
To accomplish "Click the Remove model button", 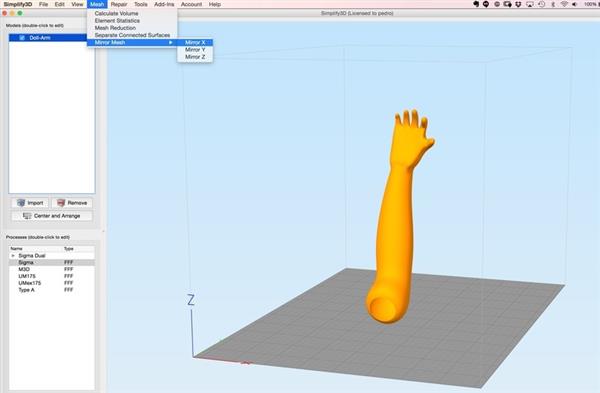I will coord(72,203).
